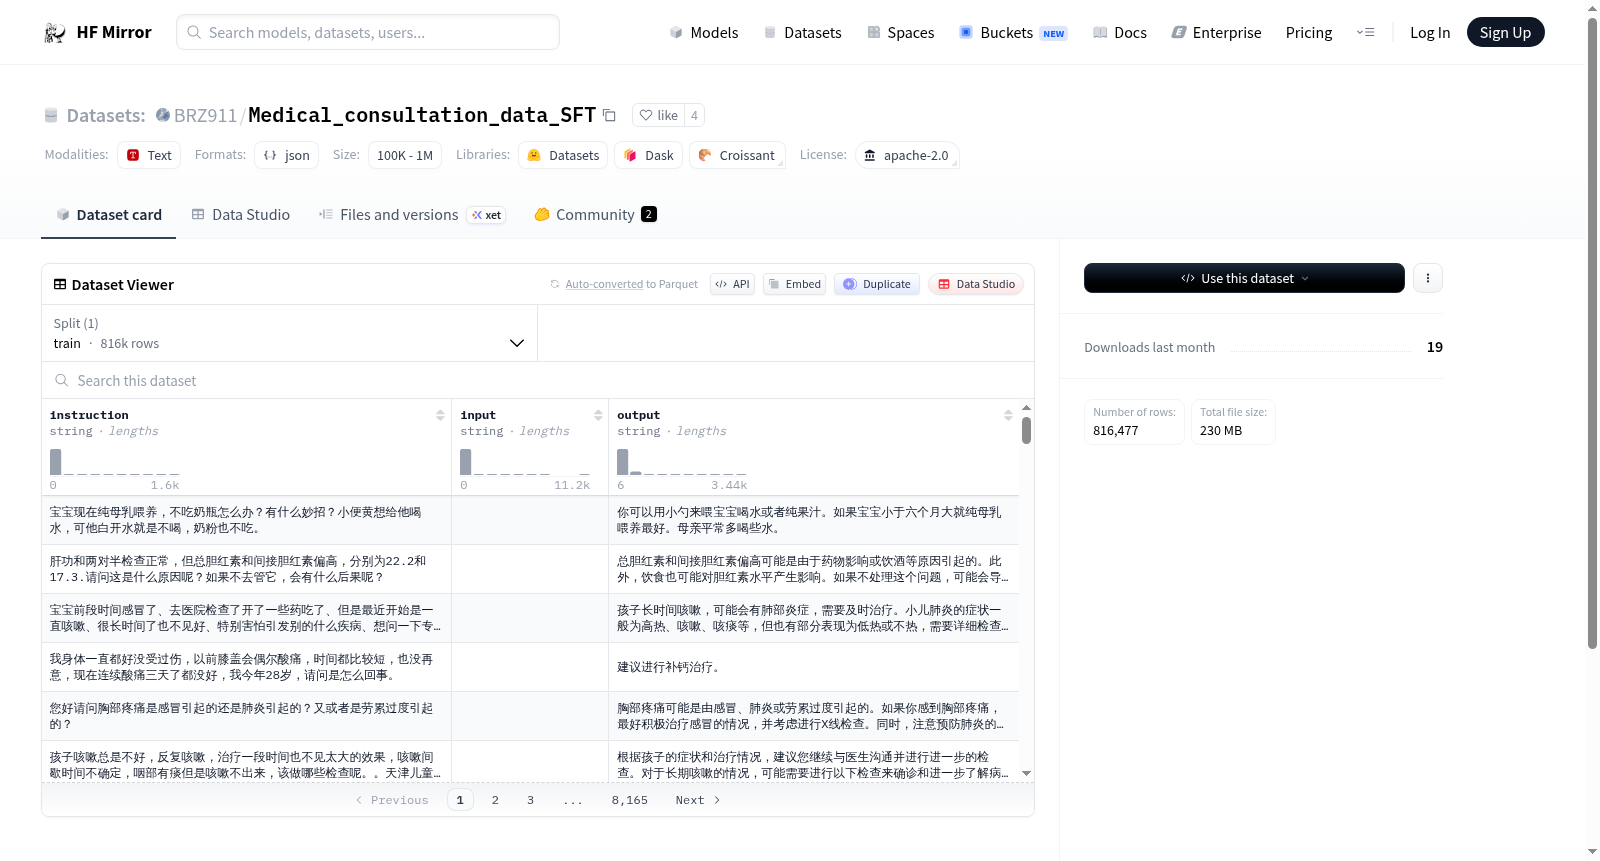The image size is (1600, 861).
Task: Open Enterprise in top navigation
Action: coord(1217,33)
